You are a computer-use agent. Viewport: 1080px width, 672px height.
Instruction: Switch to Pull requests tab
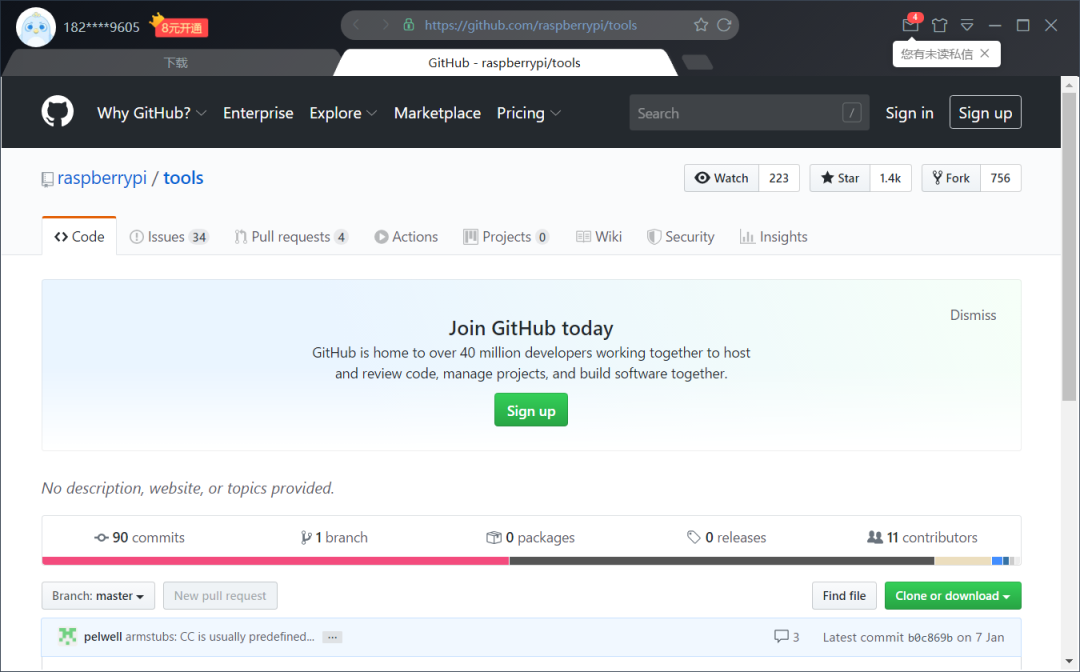tap(291, 237)
